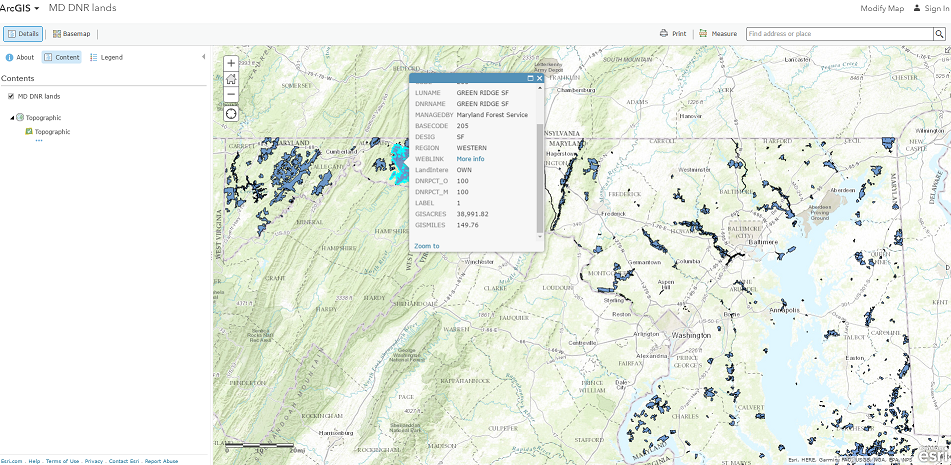Uncheck the MD DNR lands layer
The height and width of the screenshot is (465, 951).
point(11,96)
